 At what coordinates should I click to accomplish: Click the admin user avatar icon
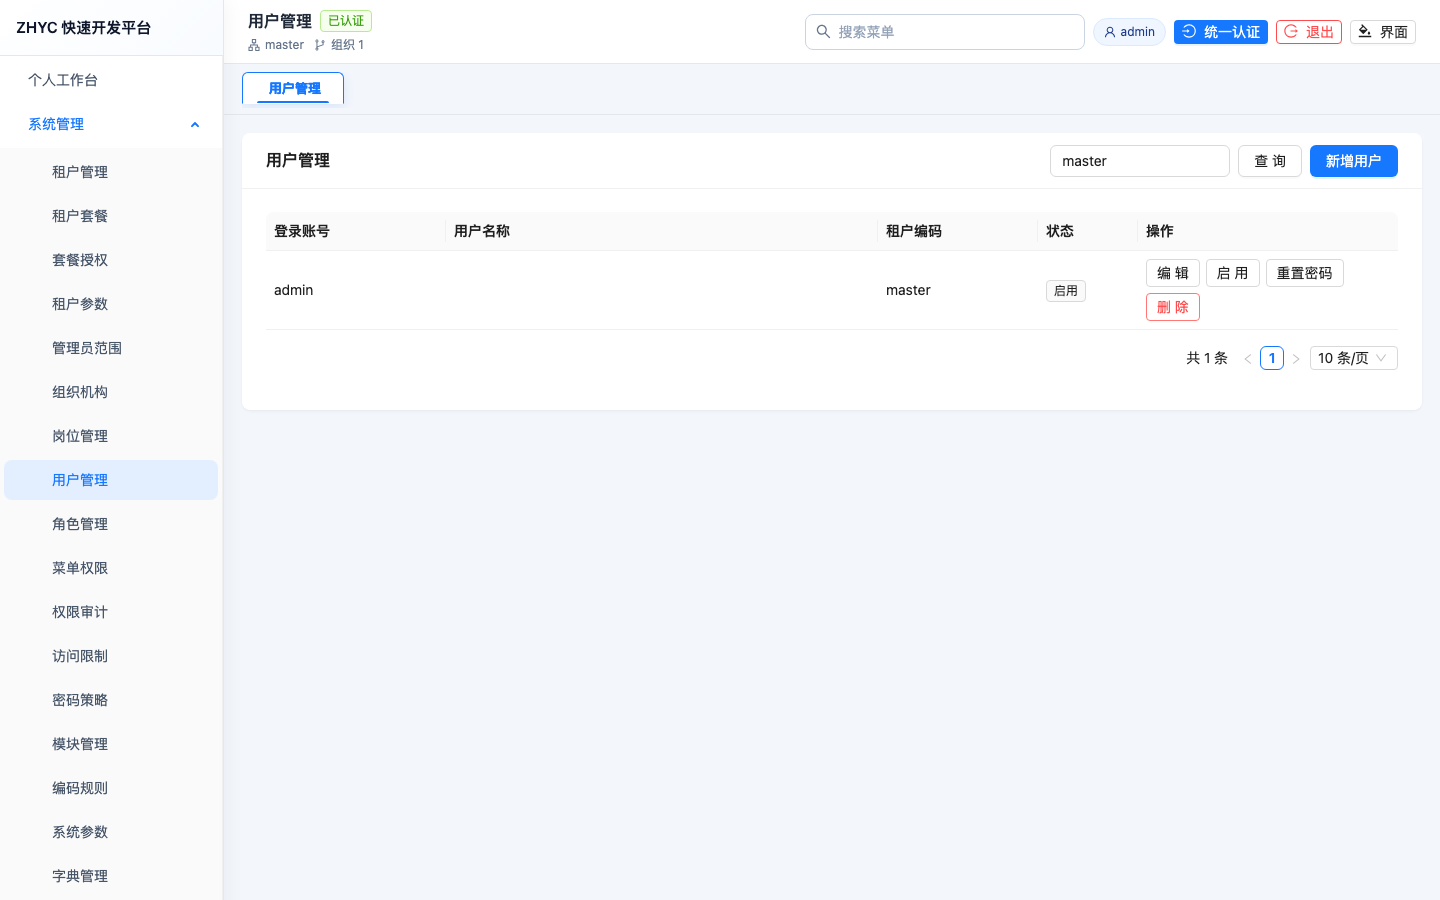point(1110,32)
